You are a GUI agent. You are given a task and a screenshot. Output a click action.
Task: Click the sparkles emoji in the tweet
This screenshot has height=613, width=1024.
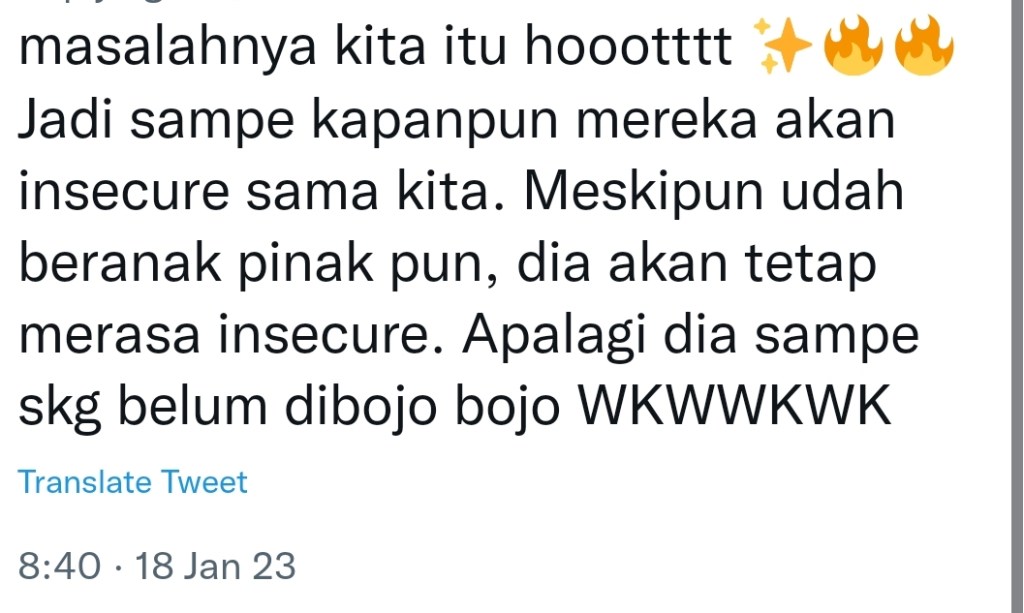(782, 45)
